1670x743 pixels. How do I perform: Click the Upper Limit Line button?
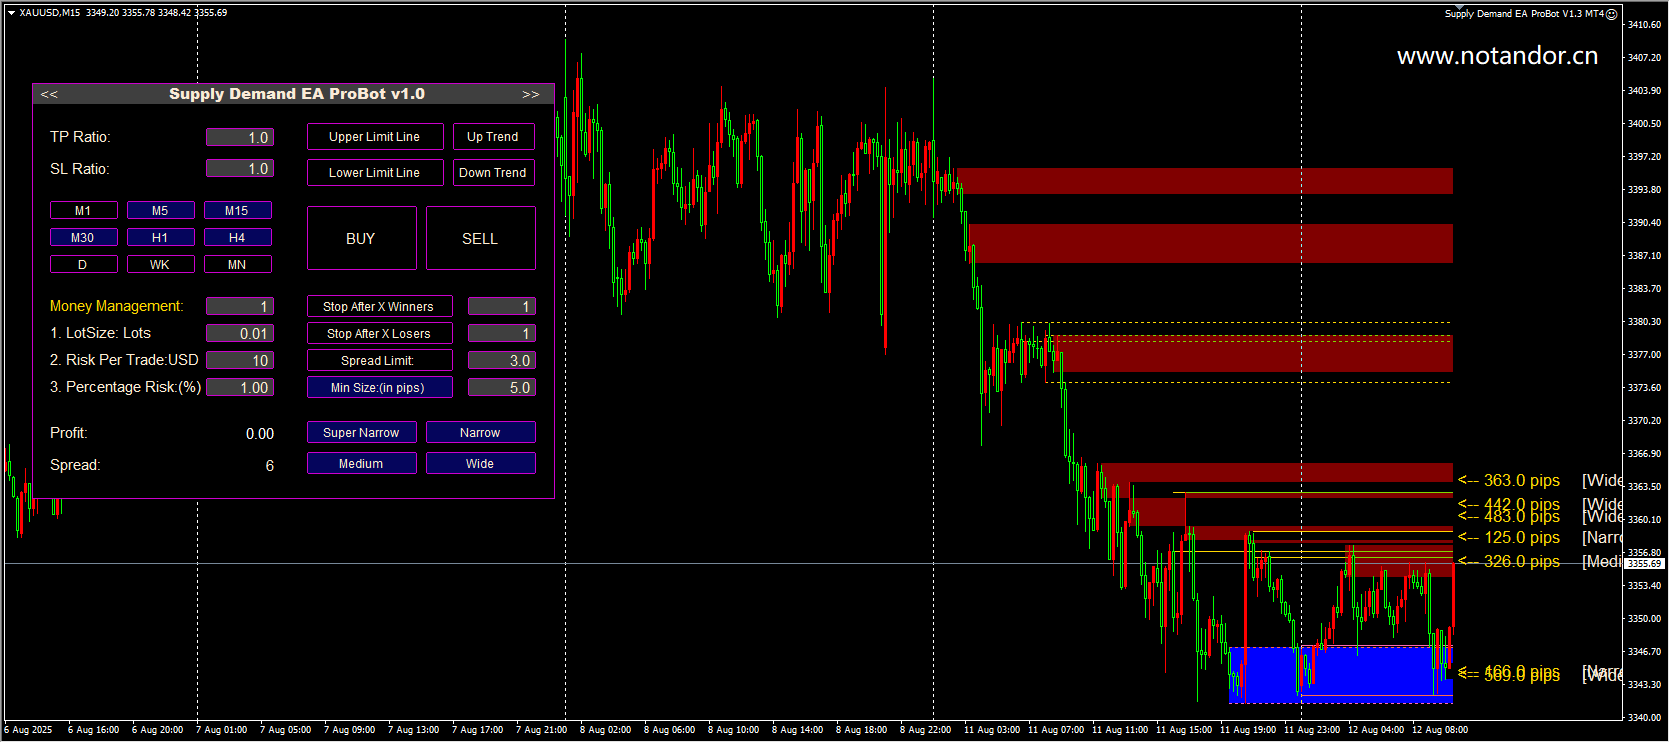click(x=375, y=137)
